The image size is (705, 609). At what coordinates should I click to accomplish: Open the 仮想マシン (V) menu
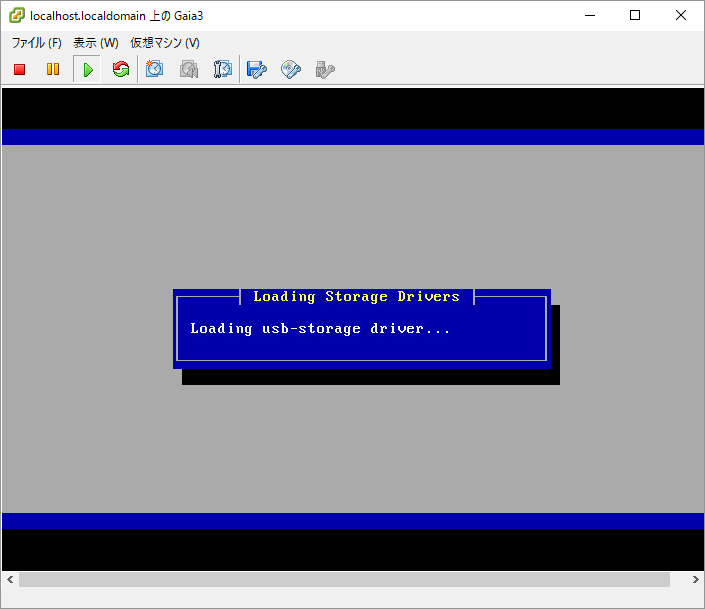pyautogui.click(x=165, y=43)
